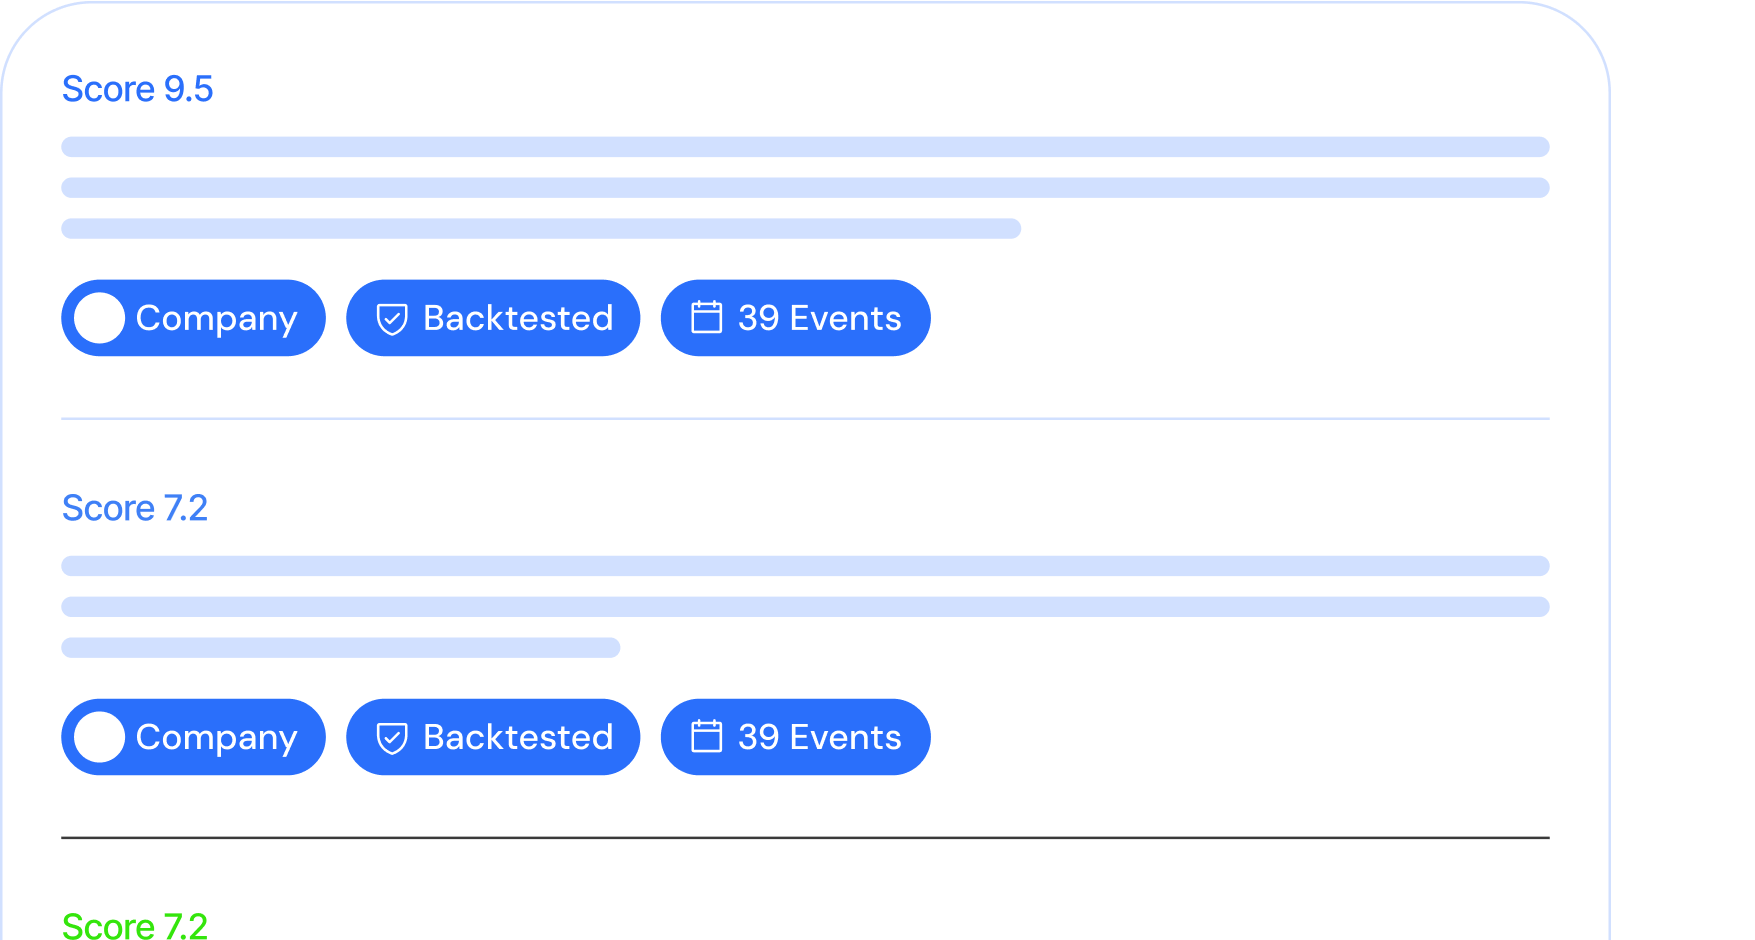The width and height of the screenshot is (1755, 940).
Task: Select the Company pill under blue Score 7.2
Action: point(193,737)
